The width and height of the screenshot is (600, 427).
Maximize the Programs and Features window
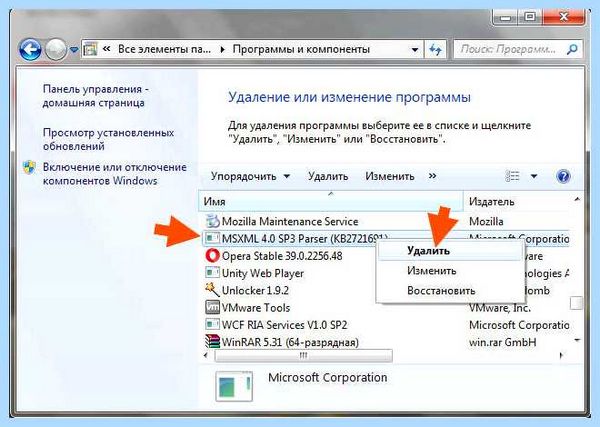coord(530,17)
